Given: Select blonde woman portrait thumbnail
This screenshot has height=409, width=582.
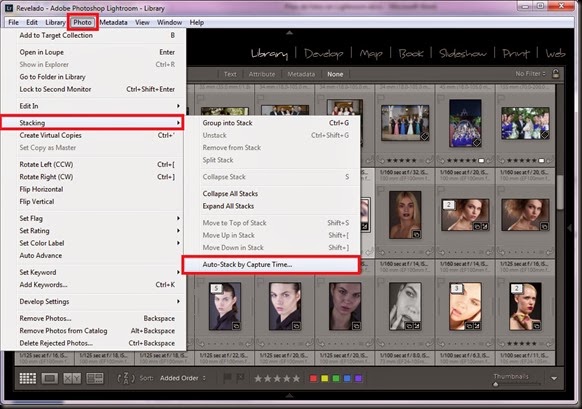Looking at the screenshot, I should 405,215.
